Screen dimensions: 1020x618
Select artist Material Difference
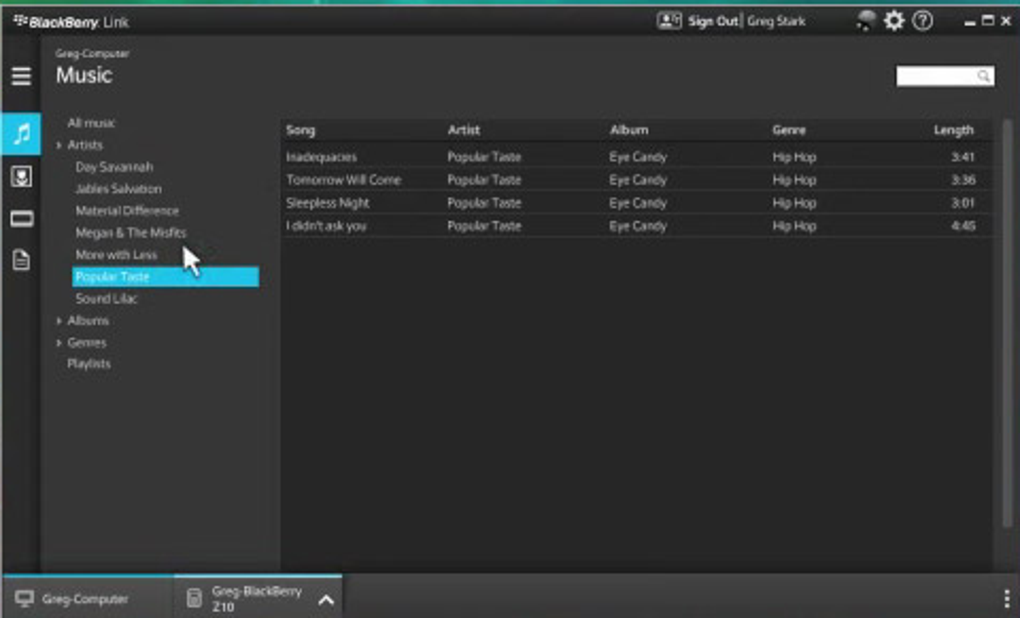[127, 211]
